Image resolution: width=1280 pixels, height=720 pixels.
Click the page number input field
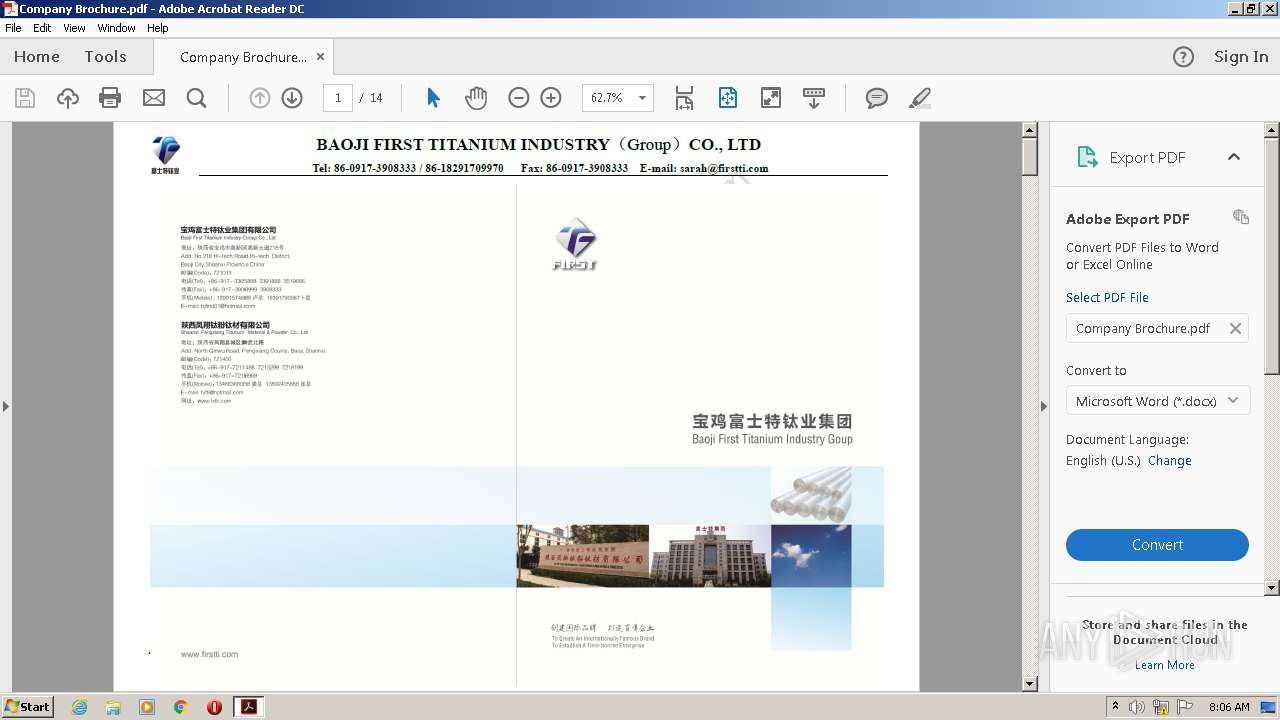tap(338, 98)
